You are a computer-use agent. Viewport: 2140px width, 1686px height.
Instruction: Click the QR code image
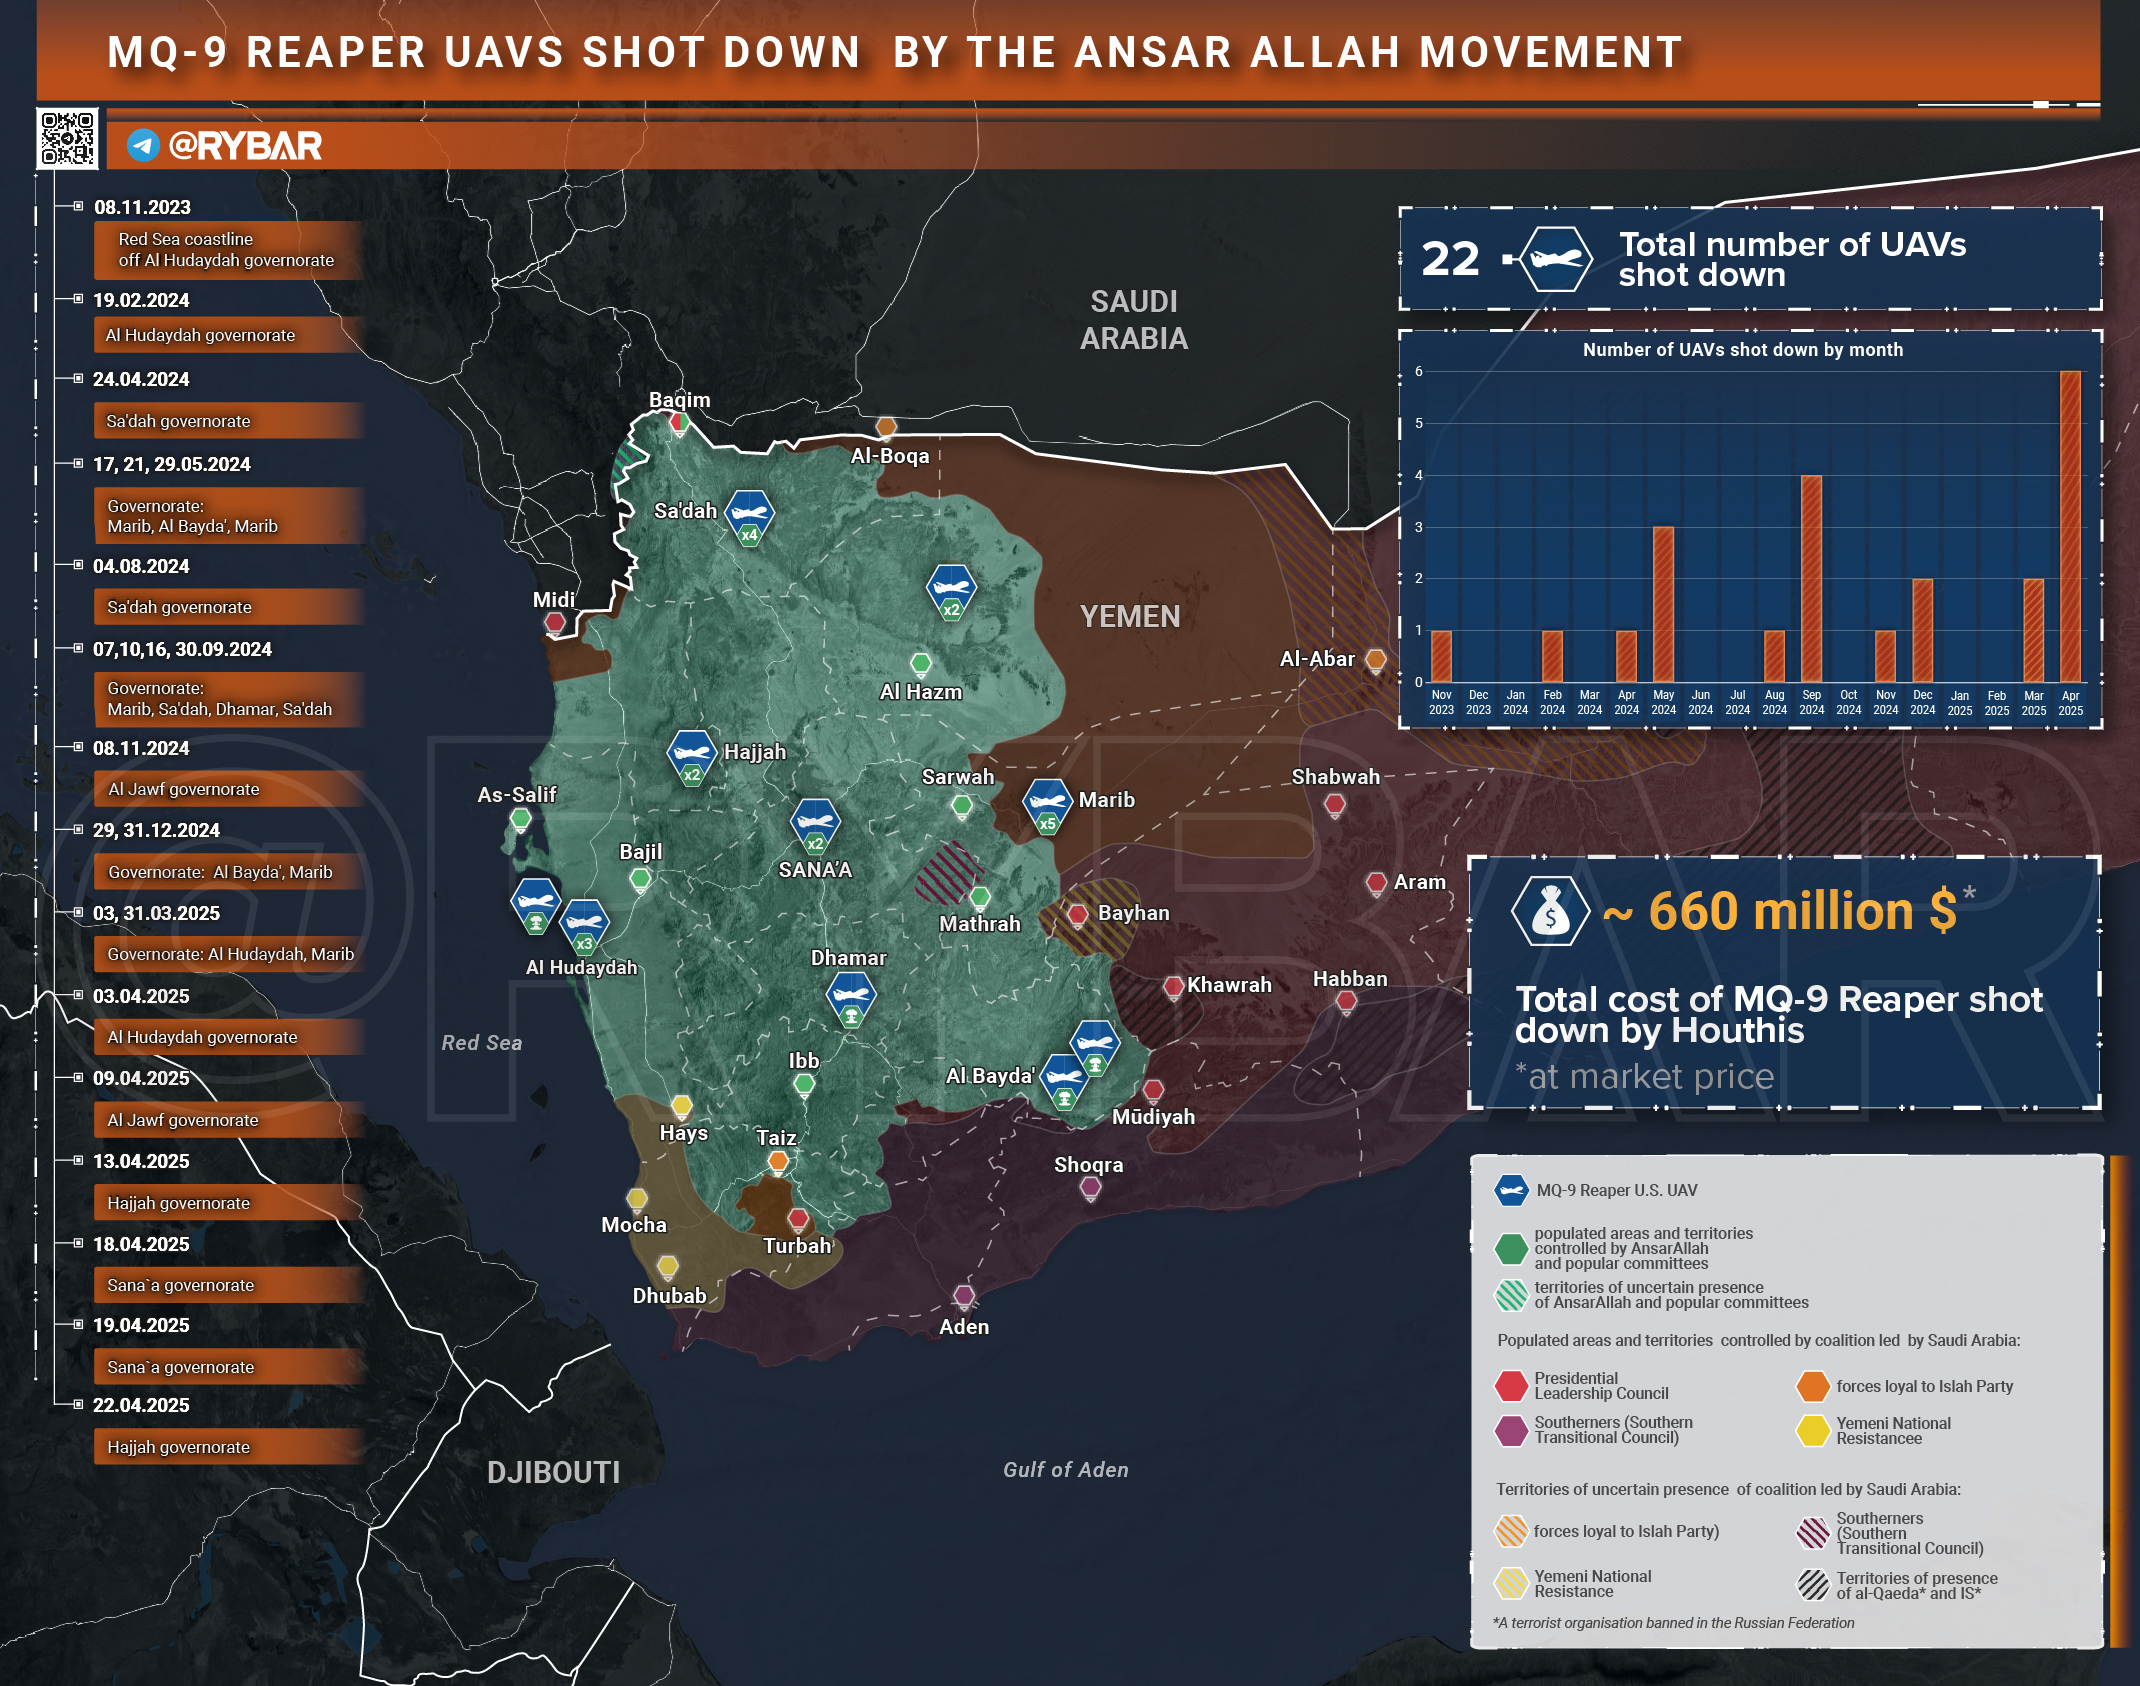point(67,138)
